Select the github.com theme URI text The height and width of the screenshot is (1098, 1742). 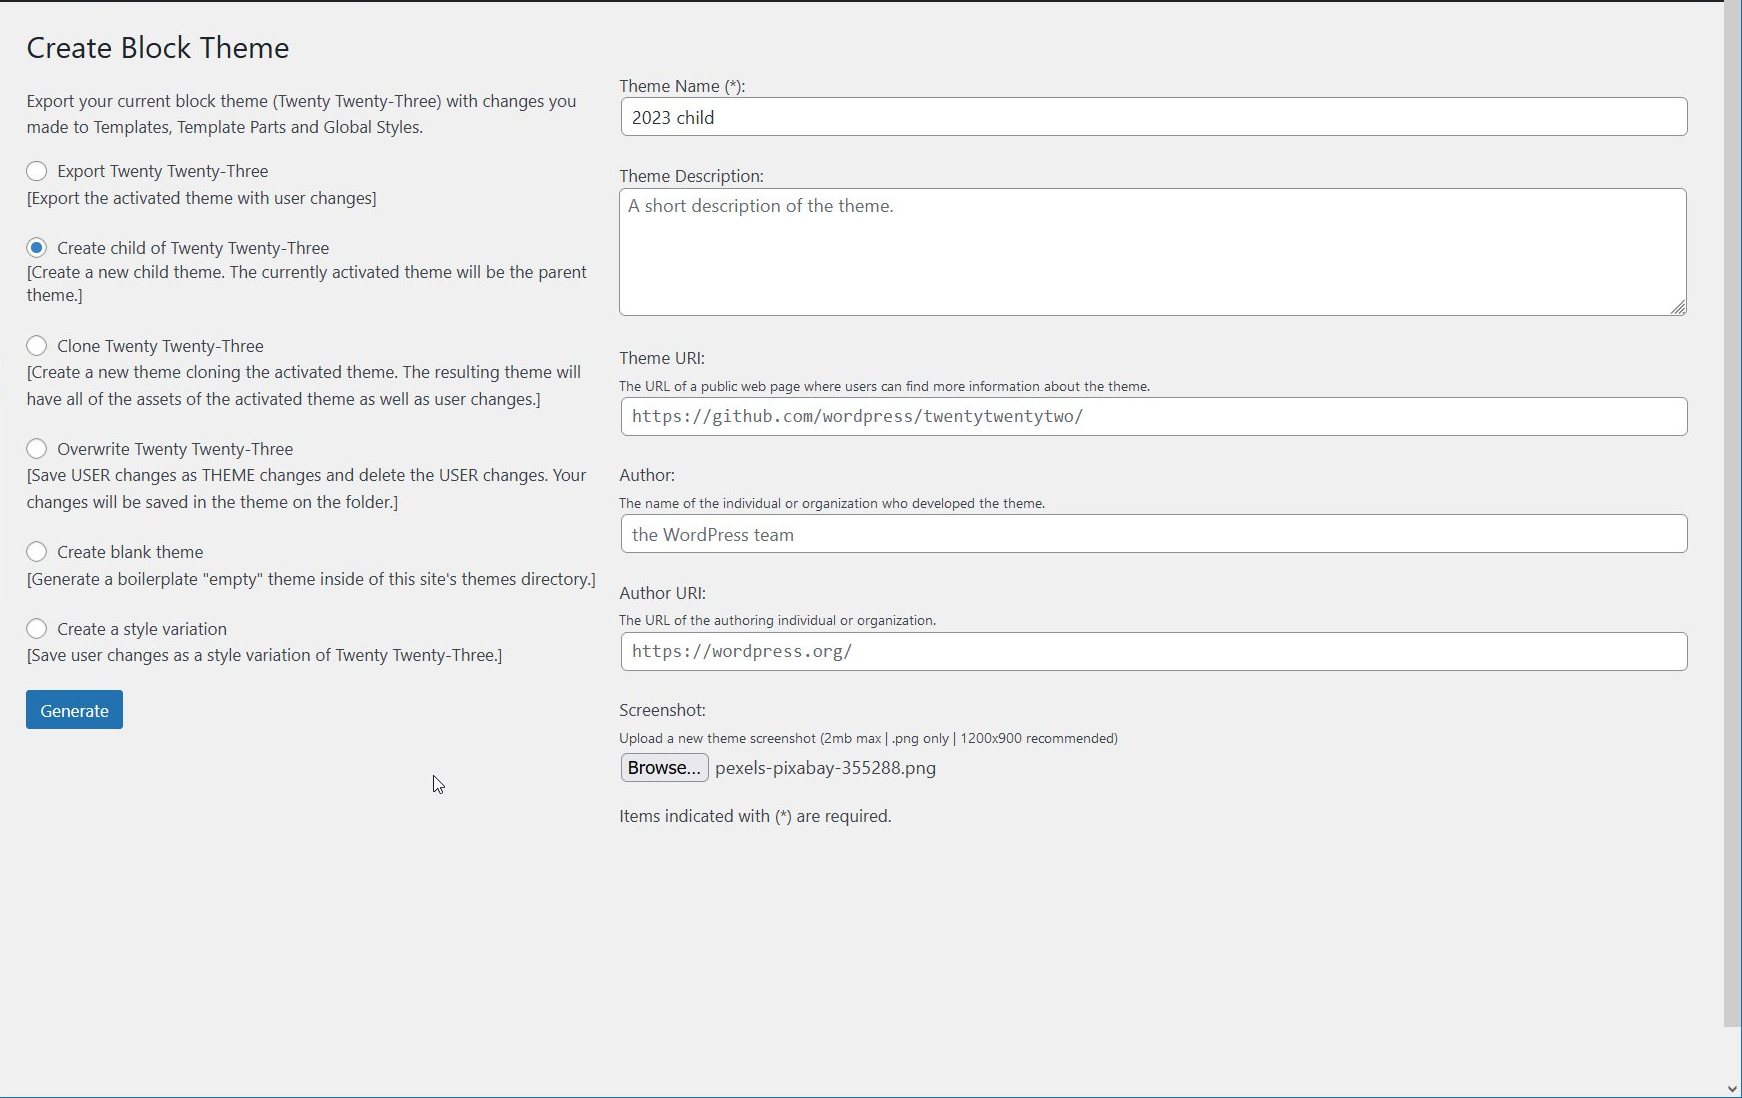(x=856, y=417)
